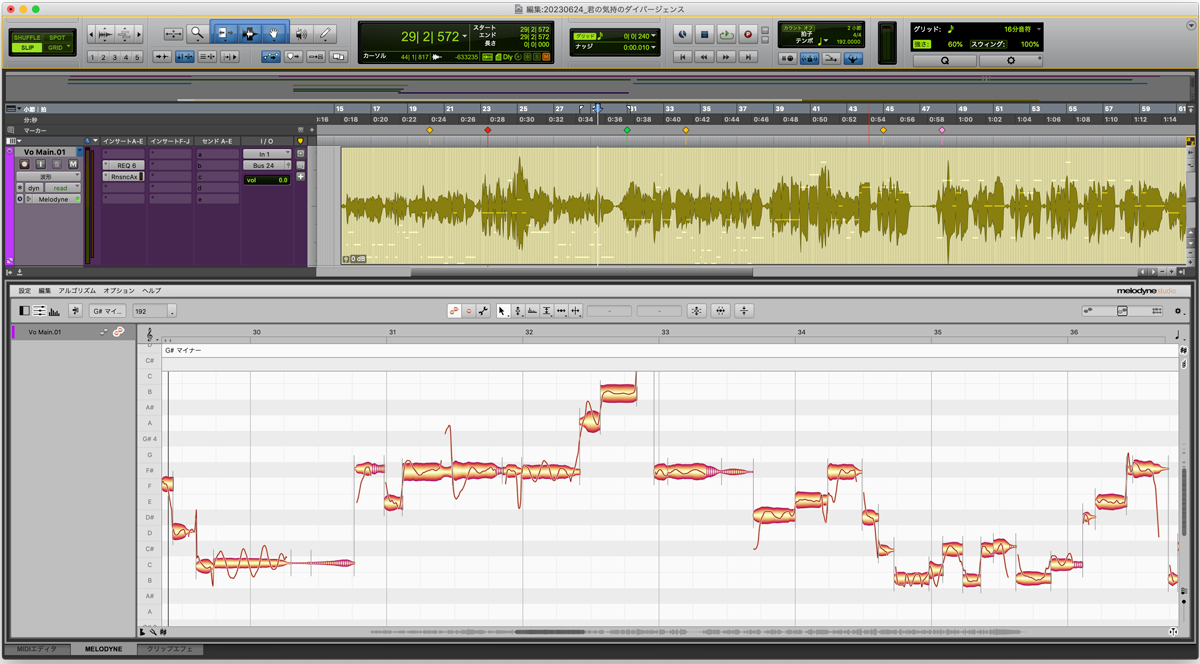This screenshot has width=1200, height=664.
Task: Open the In 1 input selector
Action: (x=267, y=154)
